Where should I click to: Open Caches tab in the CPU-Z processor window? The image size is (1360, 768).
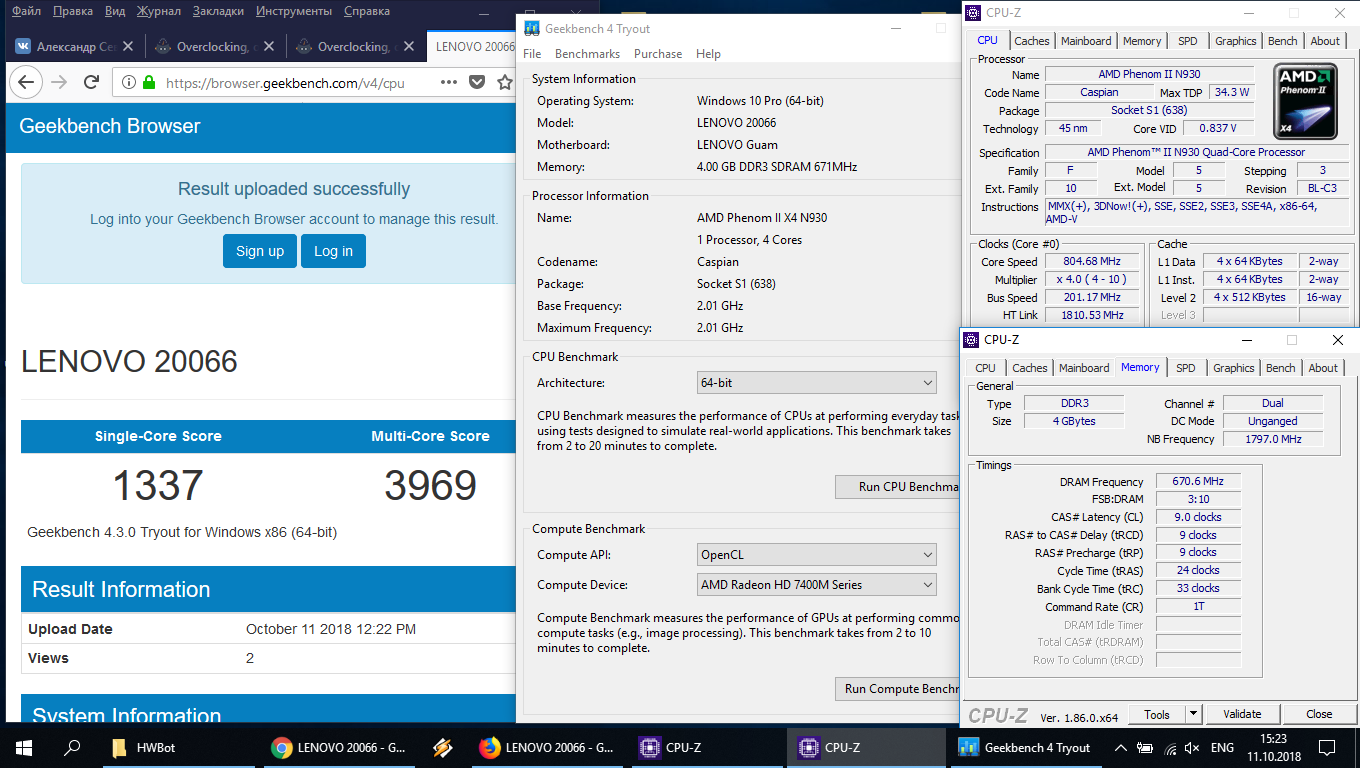[x=1032, y=41]
